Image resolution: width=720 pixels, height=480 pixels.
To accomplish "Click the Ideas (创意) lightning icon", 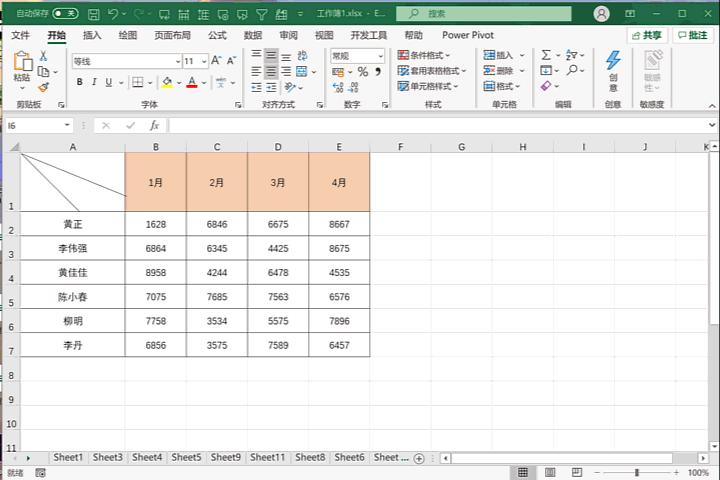I will coord(613,62).
